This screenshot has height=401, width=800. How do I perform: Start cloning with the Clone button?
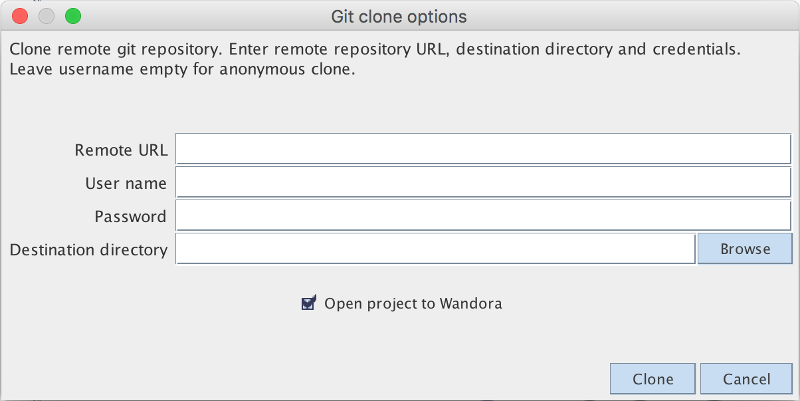click(653, 380)
